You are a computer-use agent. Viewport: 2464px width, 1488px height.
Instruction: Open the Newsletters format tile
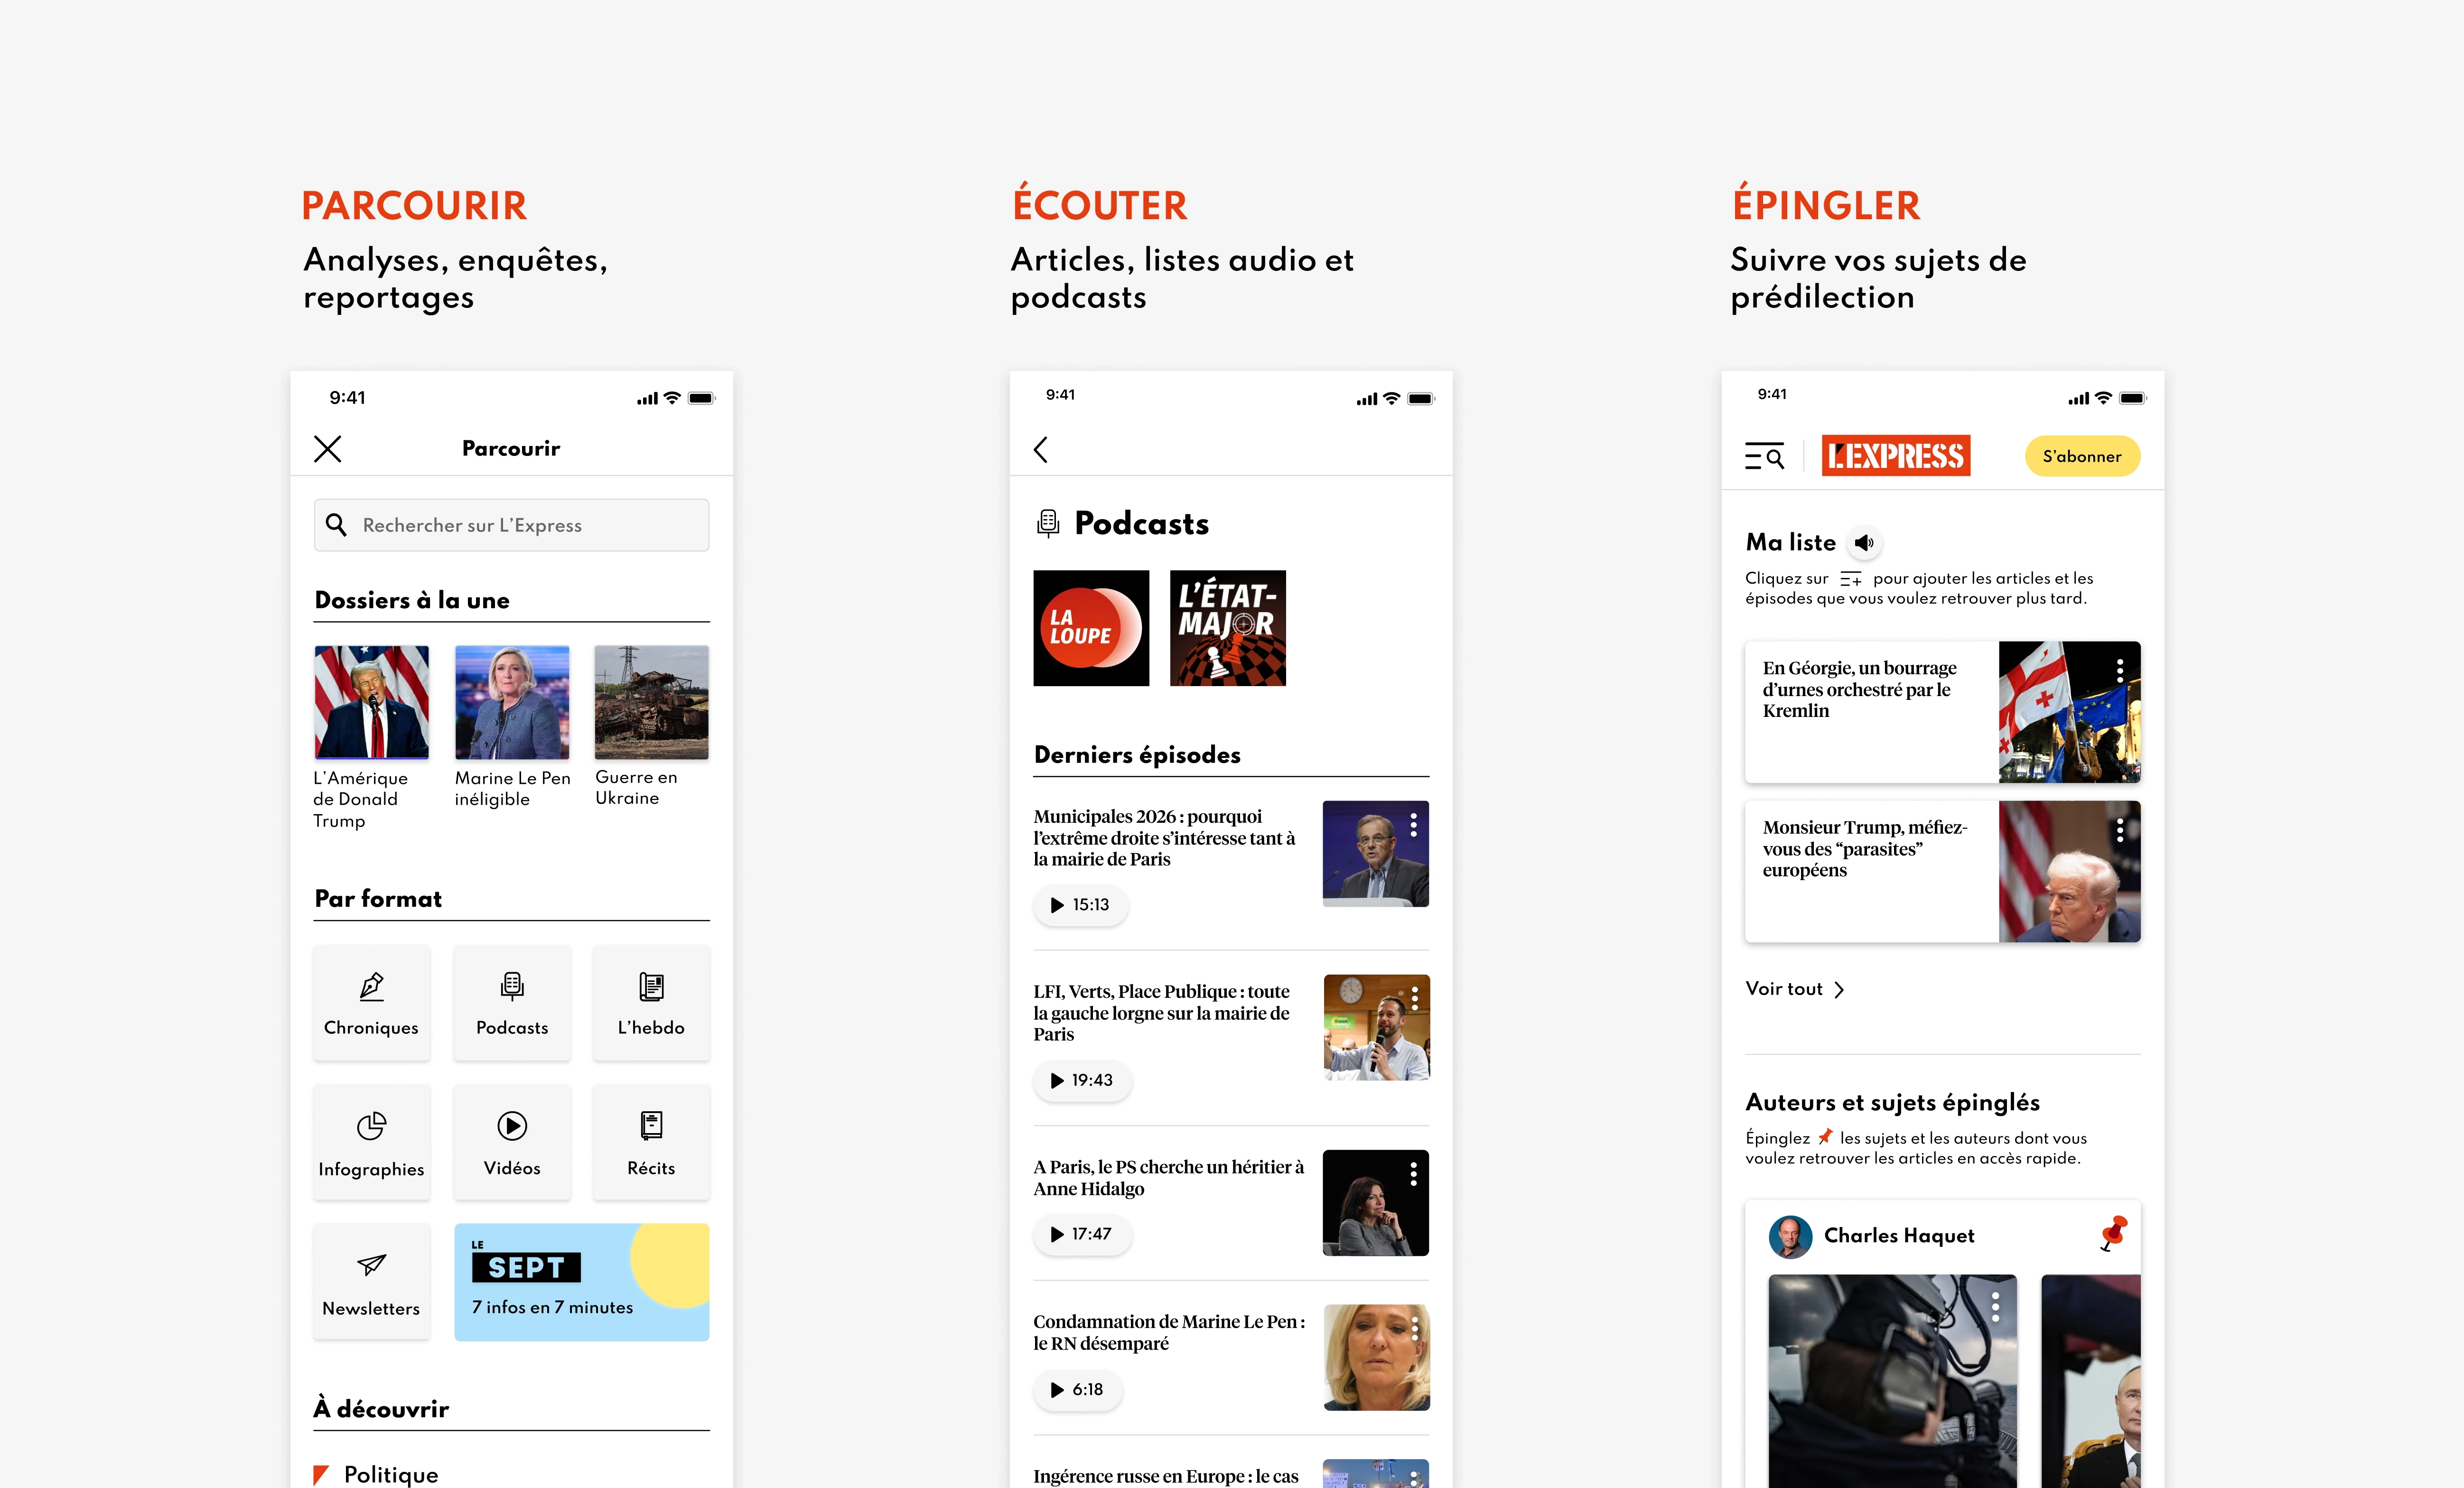(x=371, y=1282)
